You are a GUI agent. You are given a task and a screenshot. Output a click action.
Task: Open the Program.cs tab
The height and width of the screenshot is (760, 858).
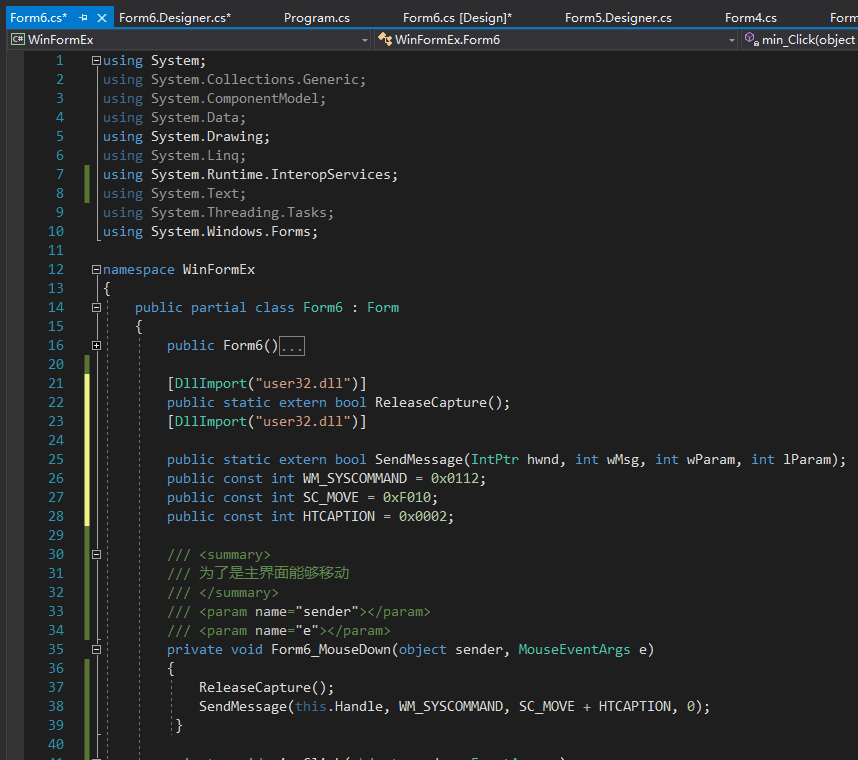tap(316, 18)
